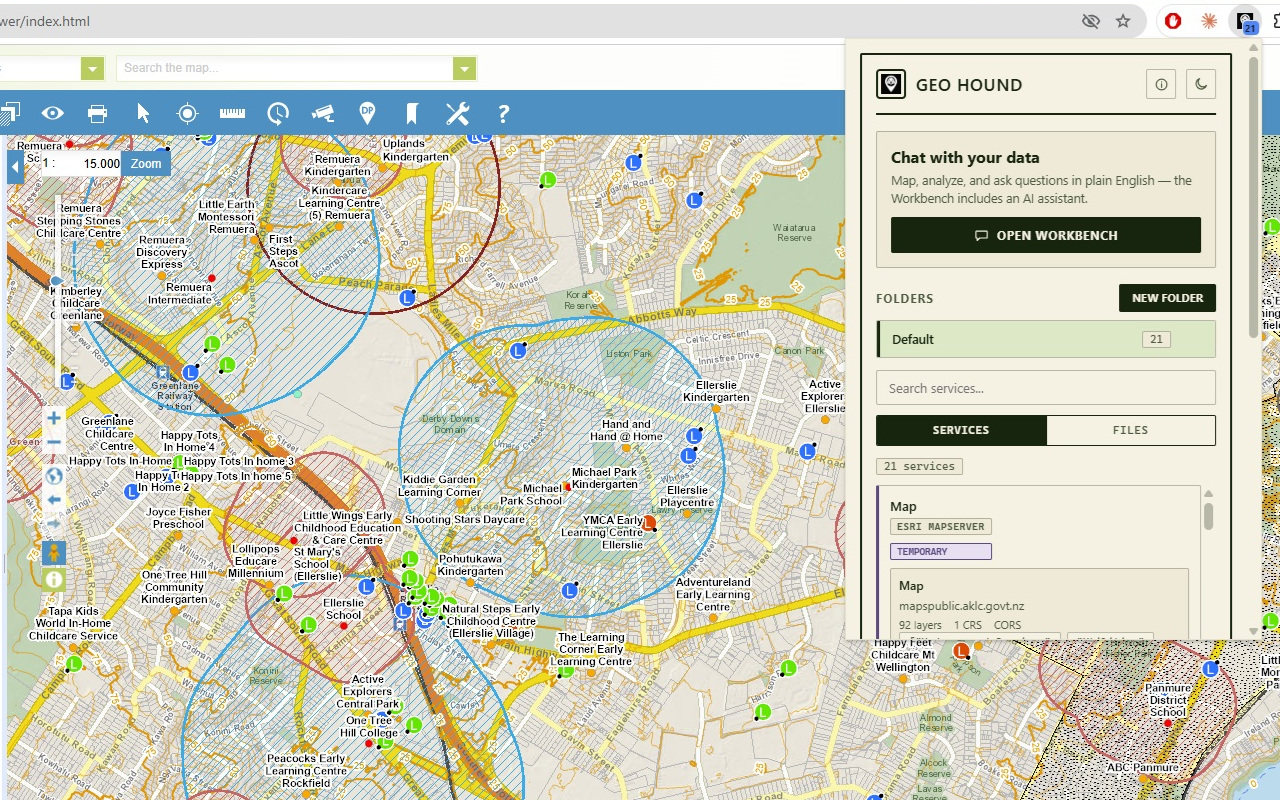Activate the street view pegman button

tap(54, 553)
